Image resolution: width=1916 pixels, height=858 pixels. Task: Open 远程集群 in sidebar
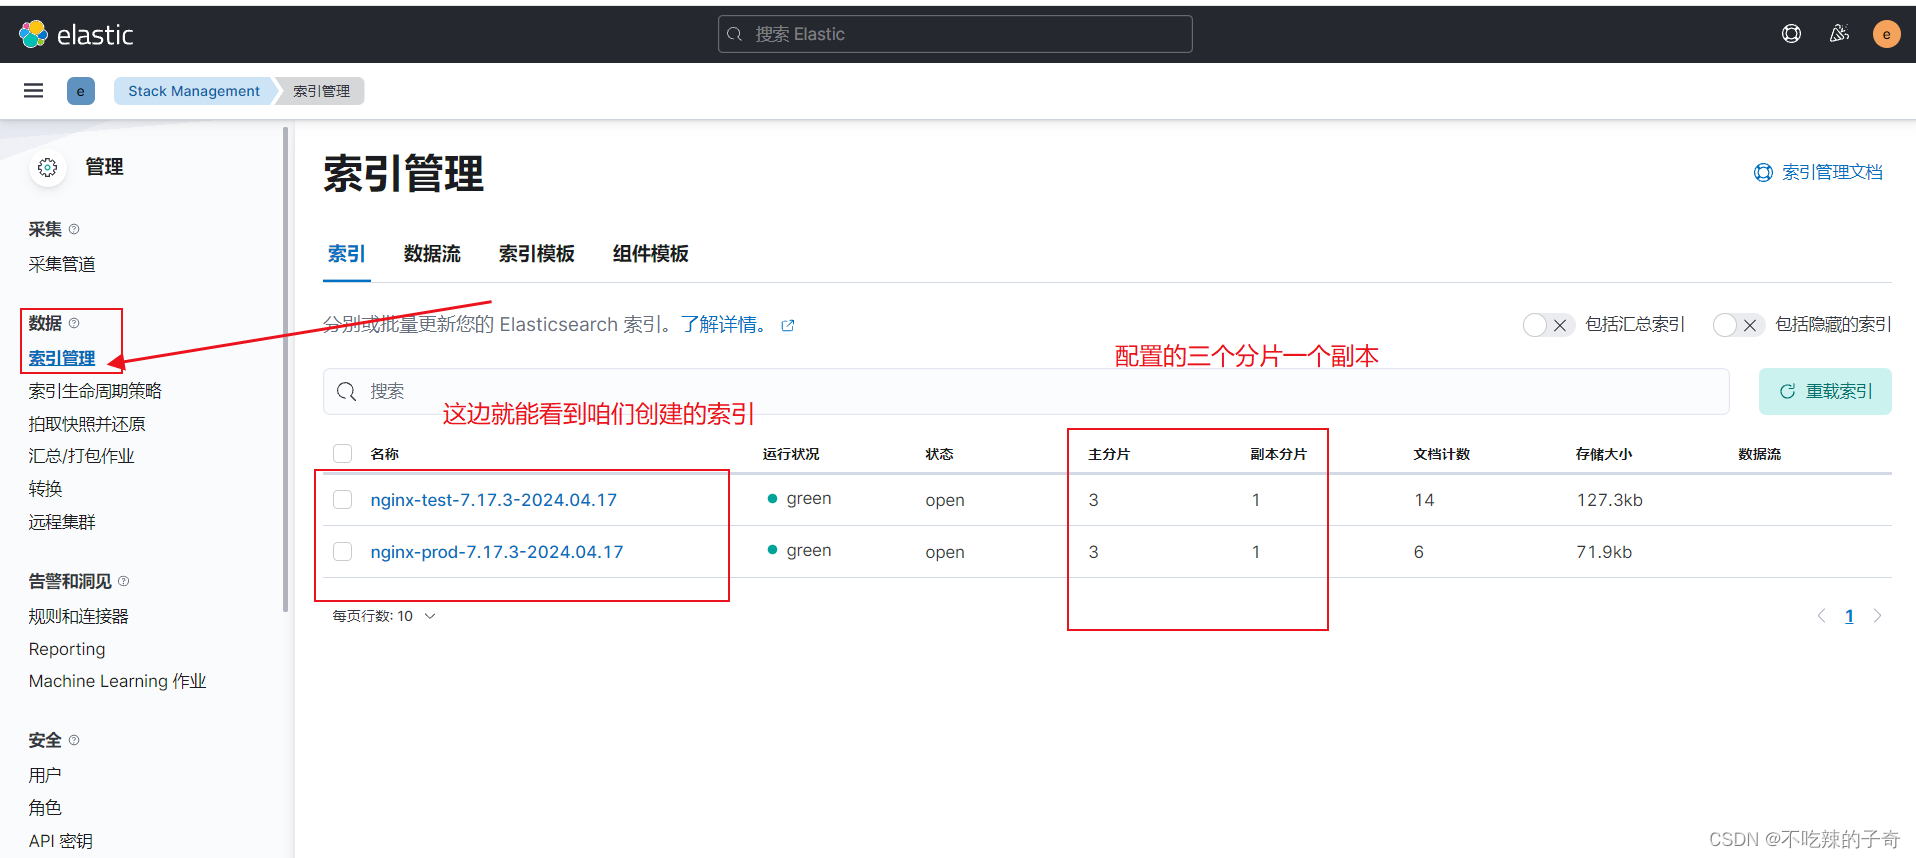pos(62,522)
